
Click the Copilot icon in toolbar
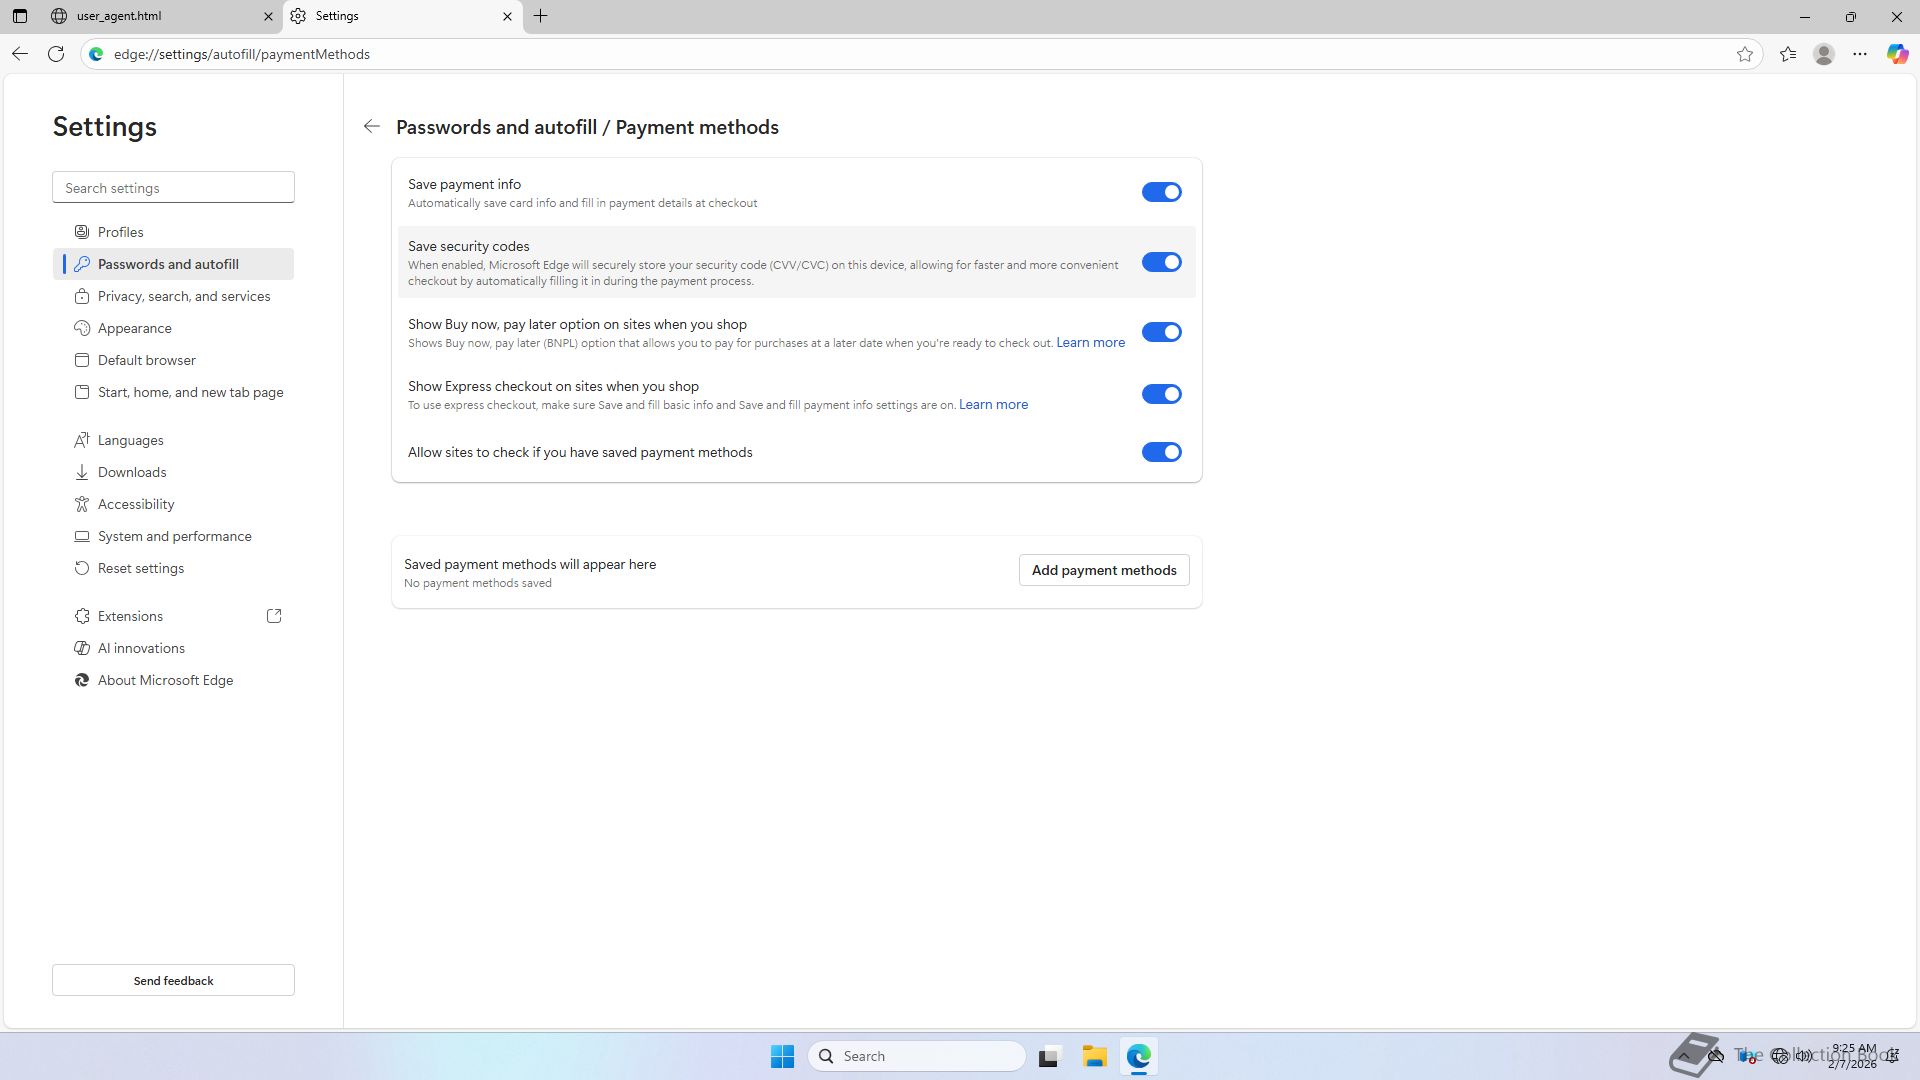coord(1897,54)
